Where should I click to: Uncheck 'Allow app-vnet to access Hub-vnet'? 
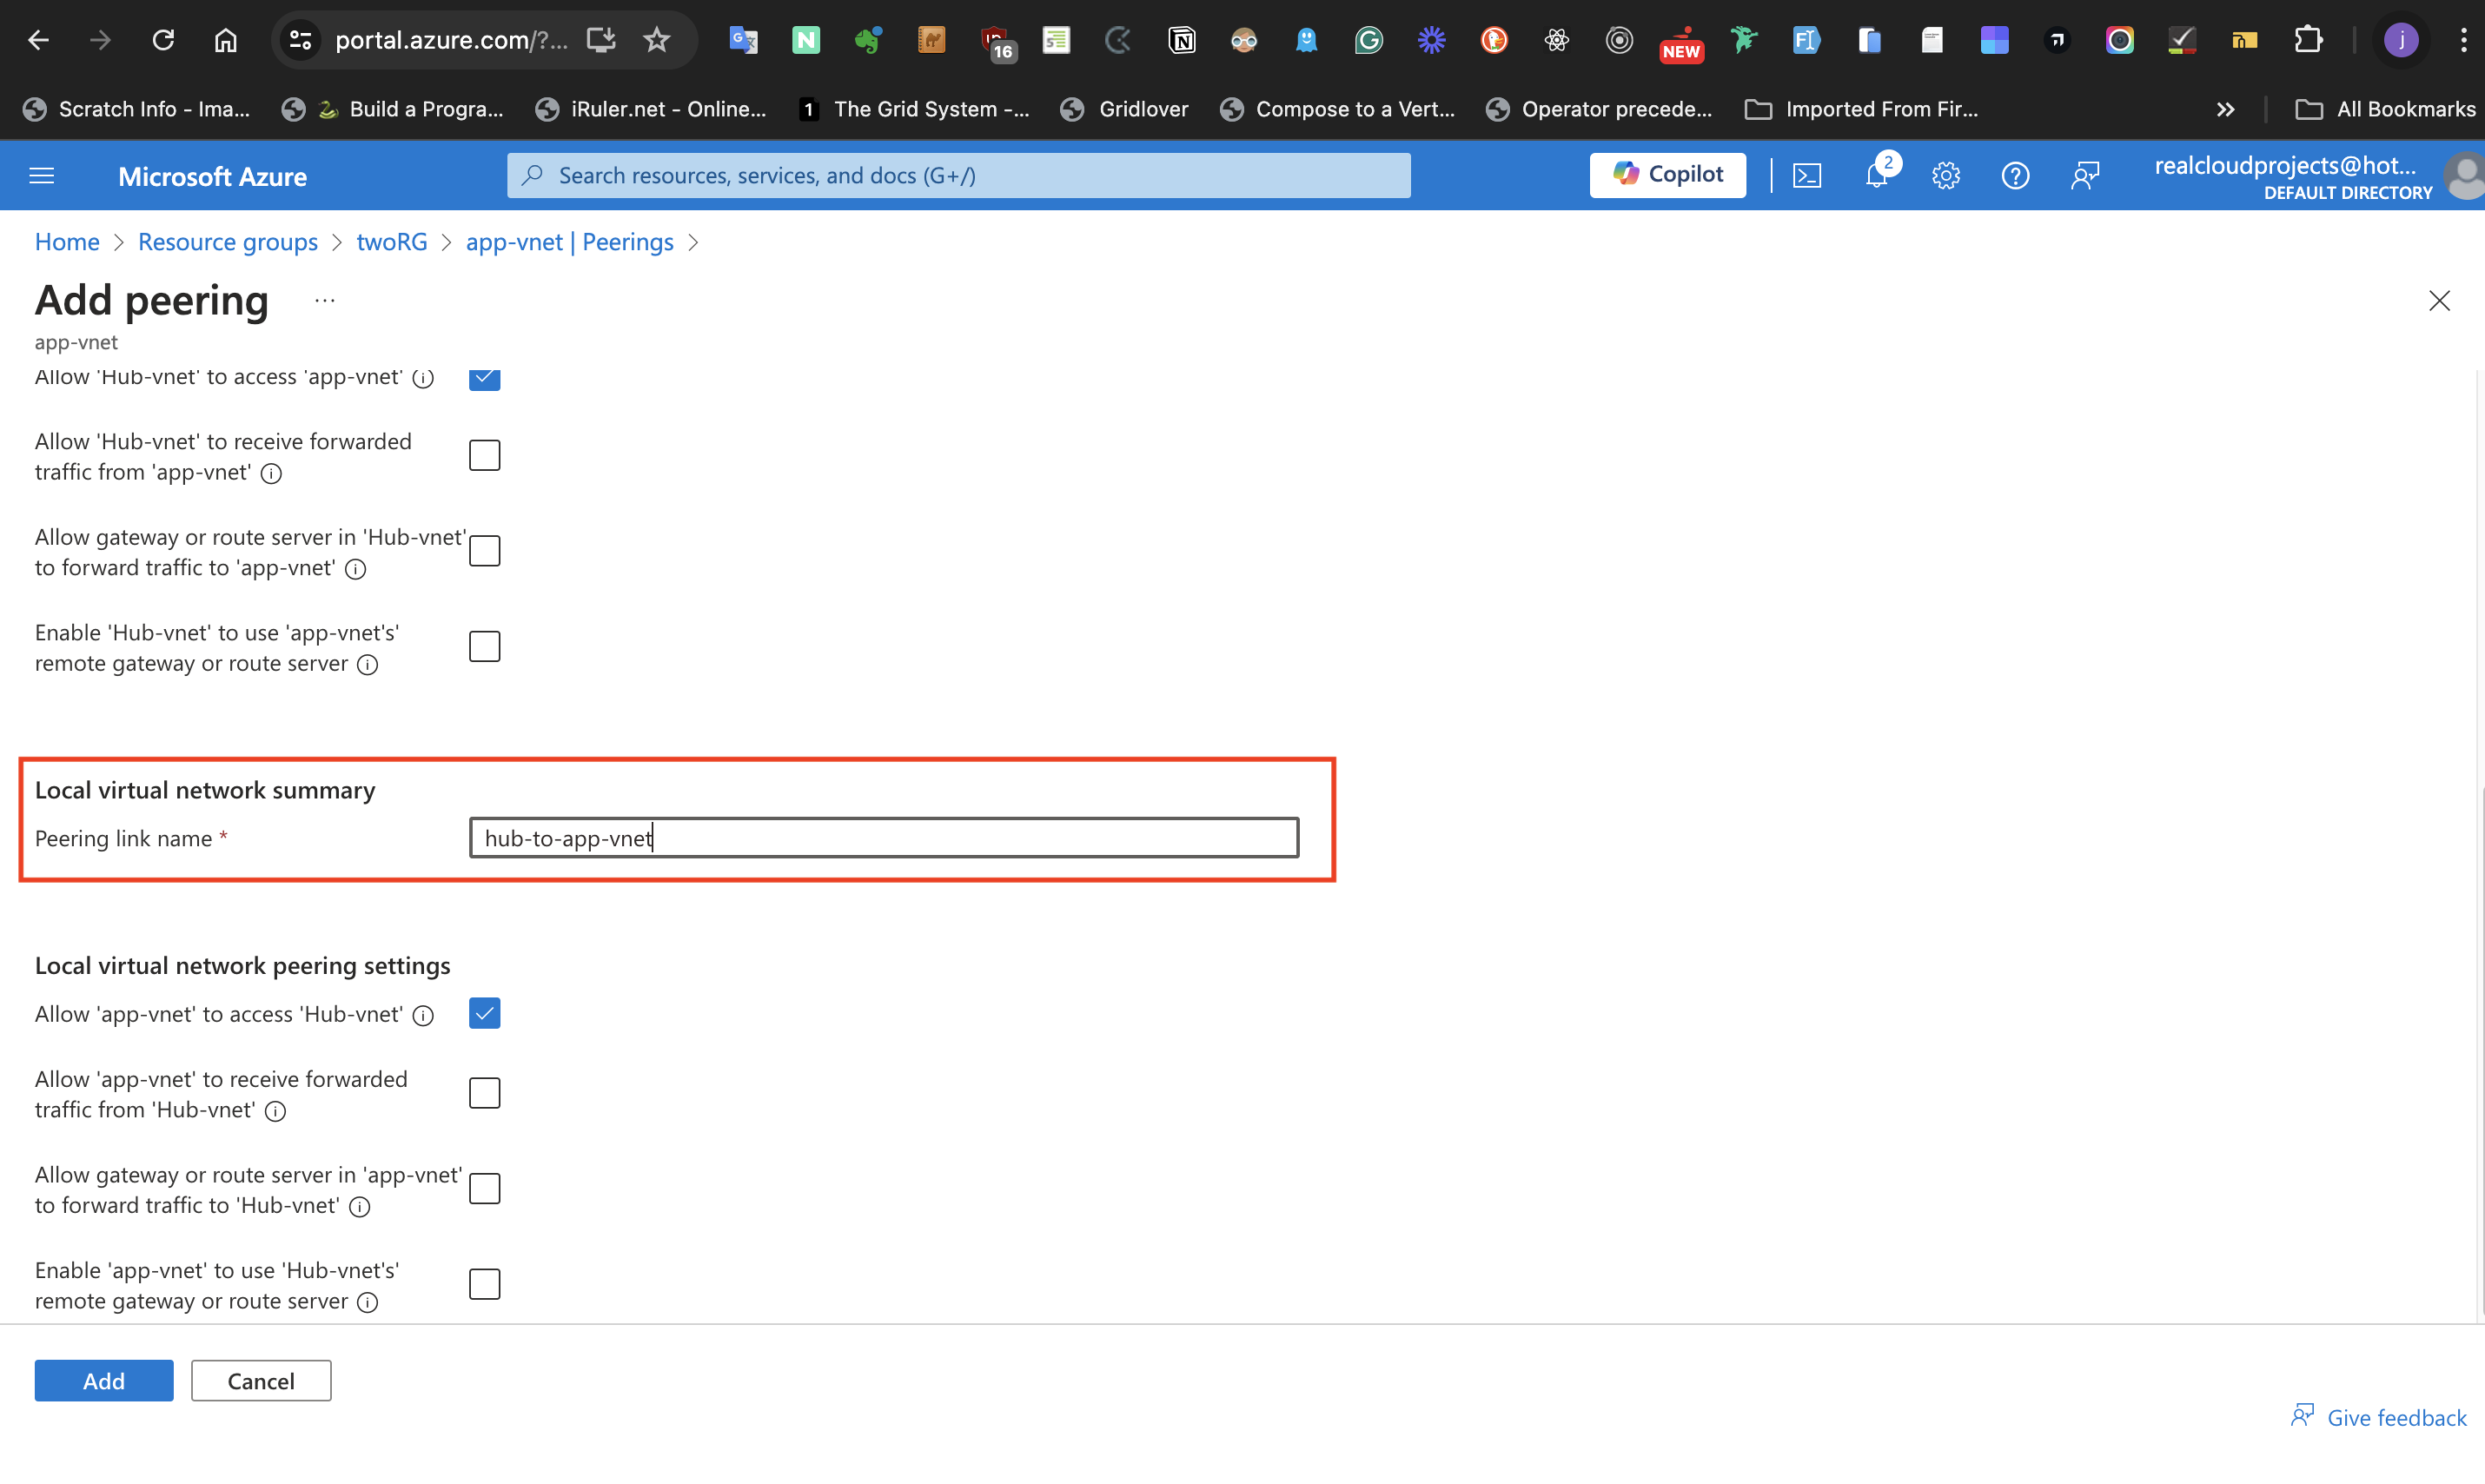coord(484,1013)
